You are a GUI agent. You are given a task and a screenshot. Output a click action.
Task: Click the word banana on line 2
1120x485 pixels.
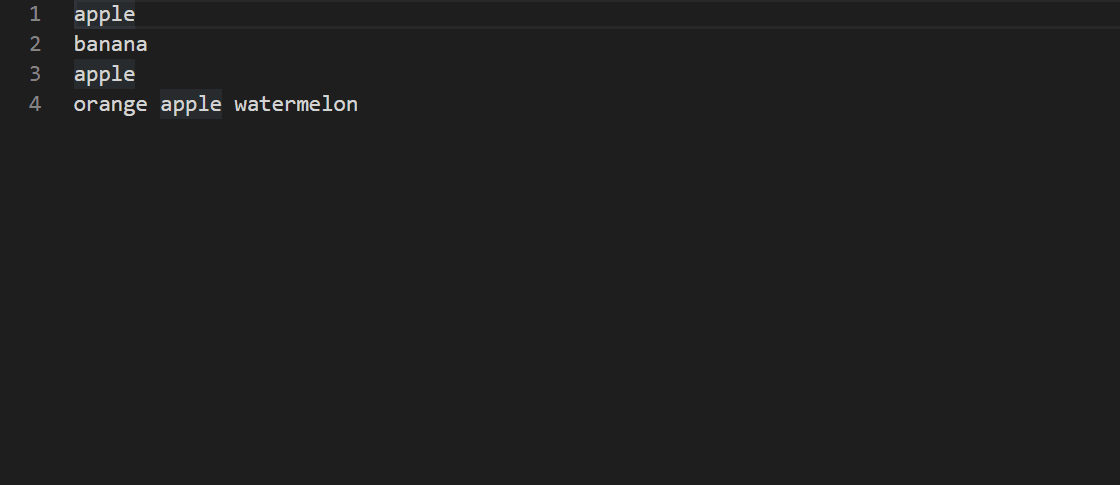click(x=110, y=44)
